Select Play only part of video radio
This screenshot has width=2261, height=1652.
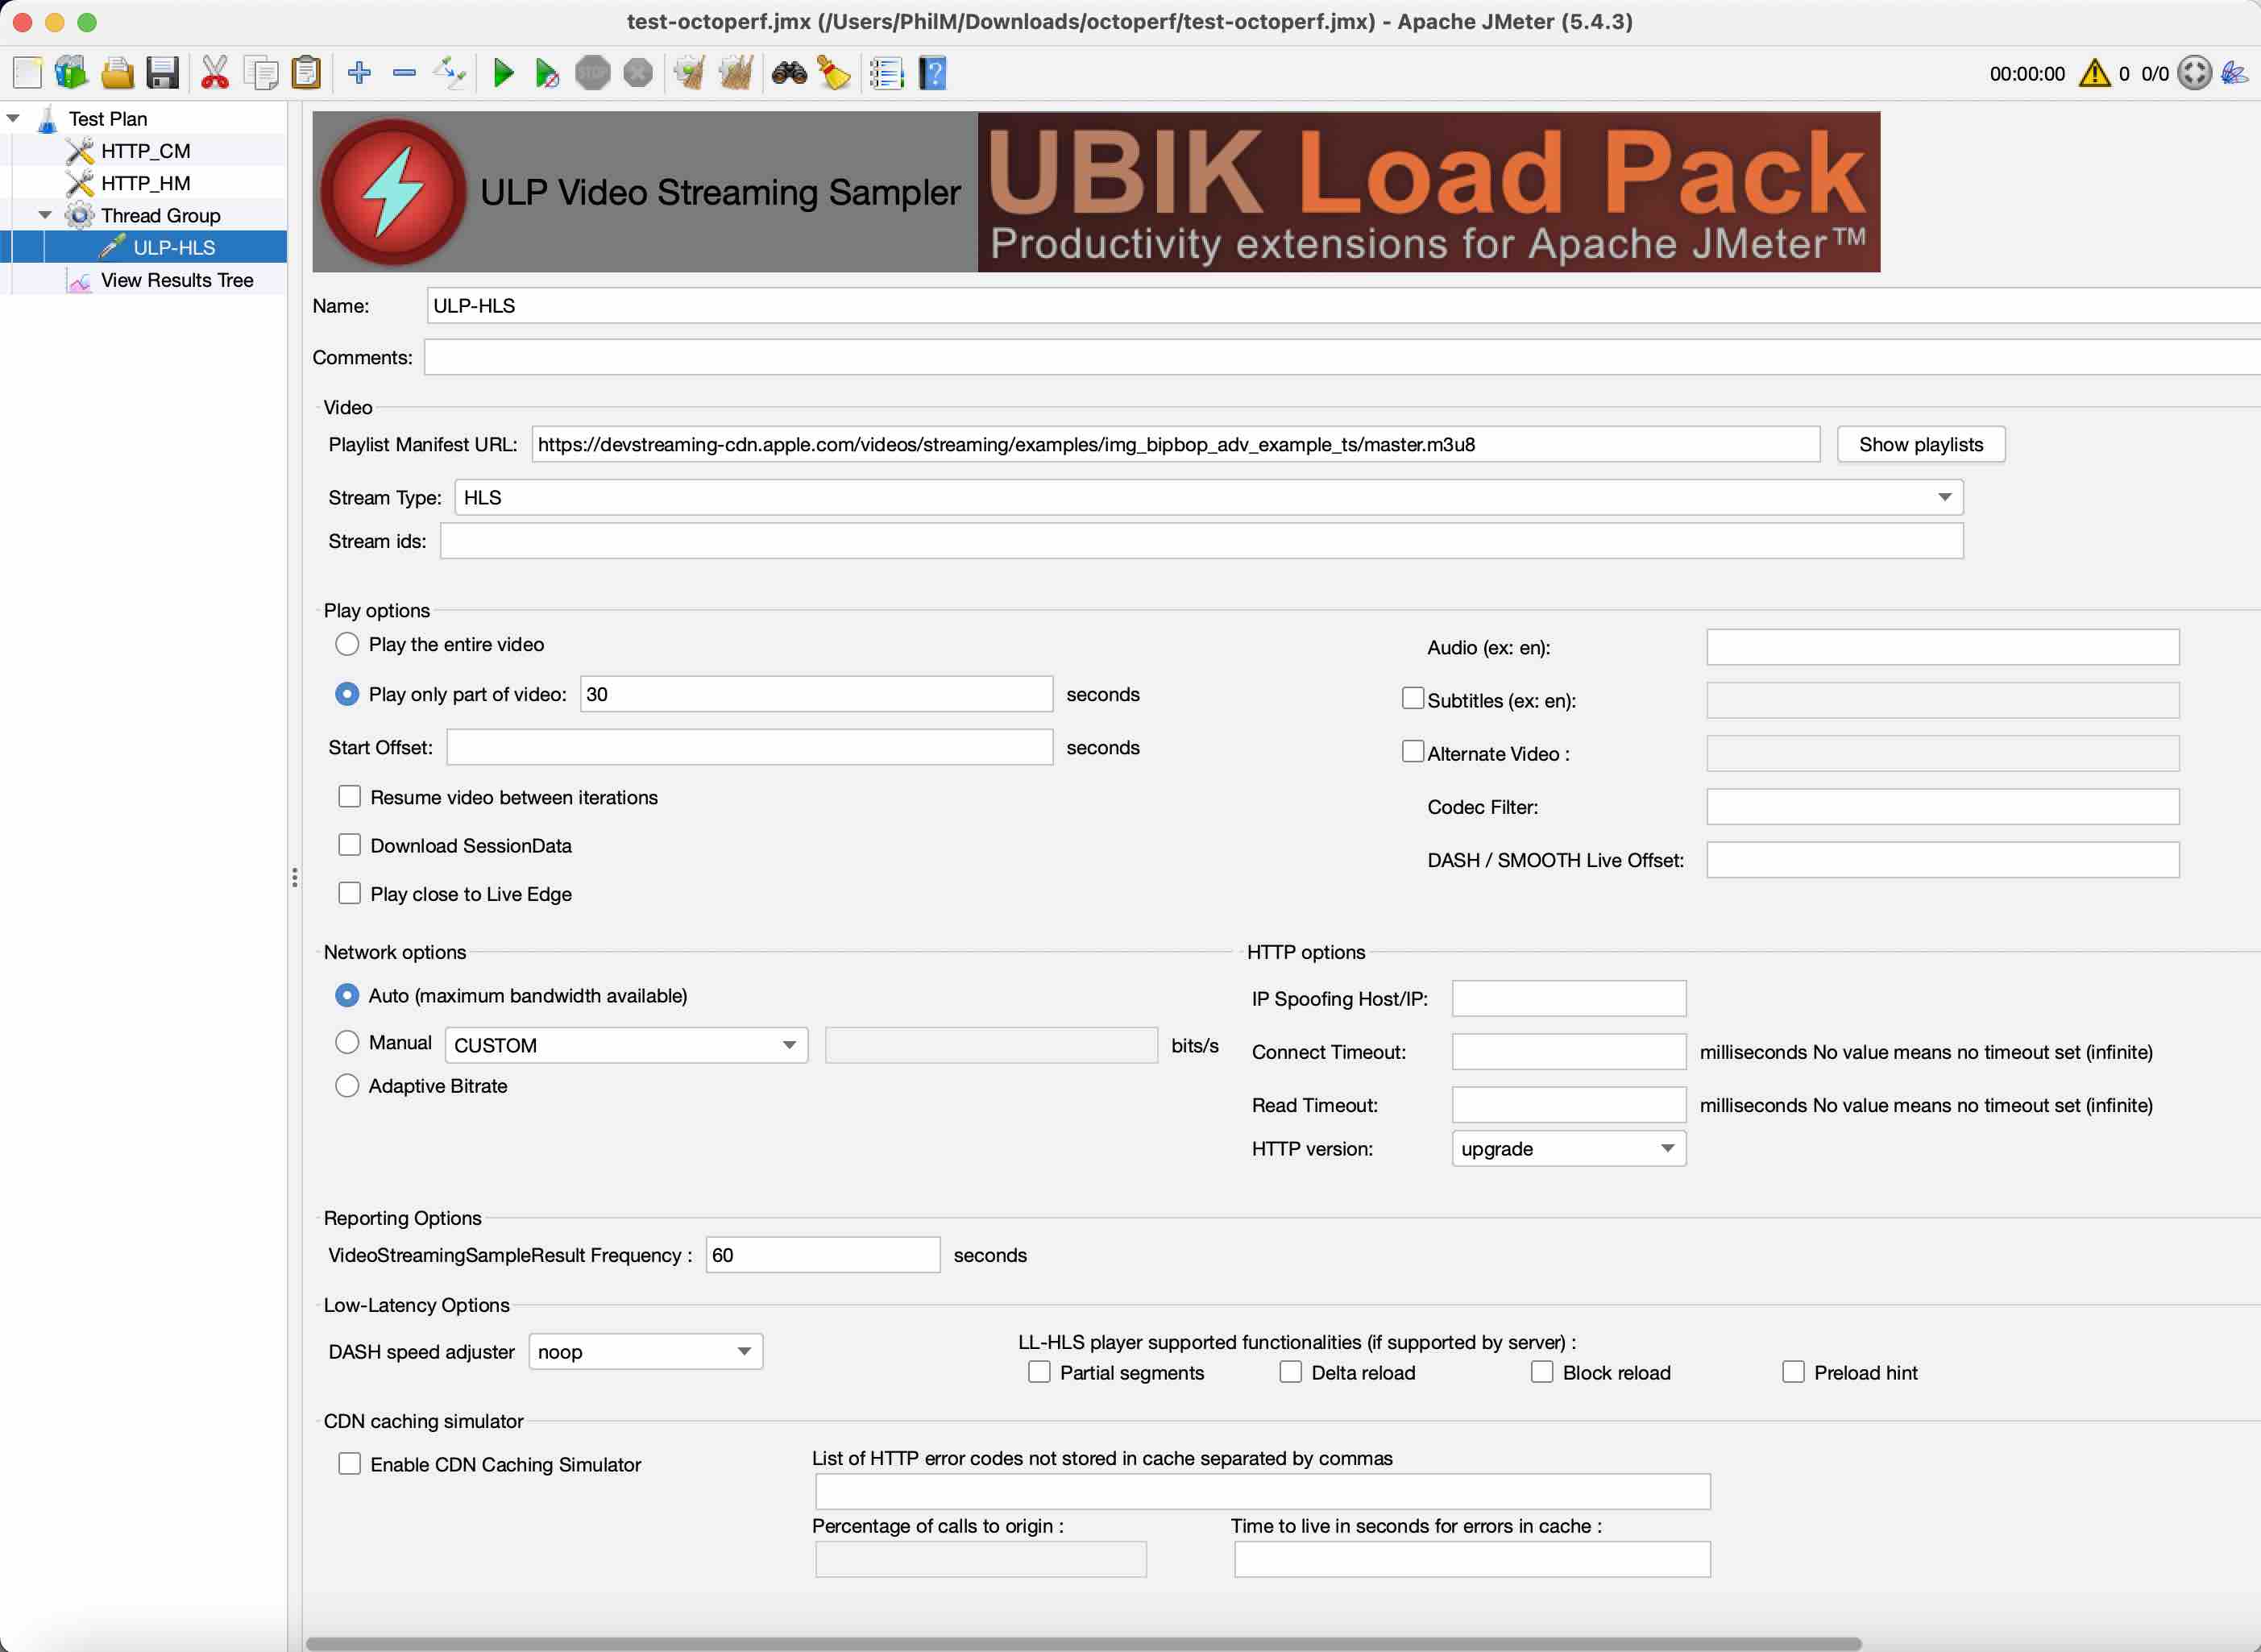pos(347,694)
